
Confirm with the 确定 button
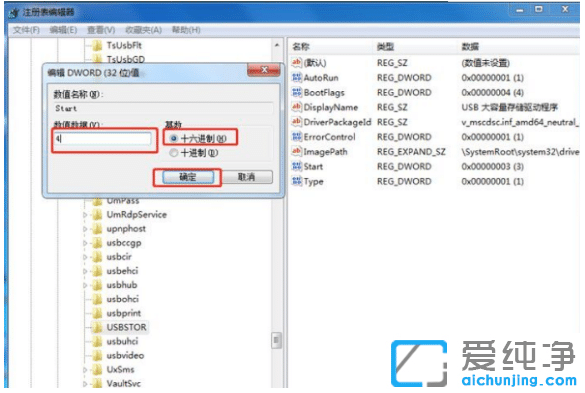point(188,177)
